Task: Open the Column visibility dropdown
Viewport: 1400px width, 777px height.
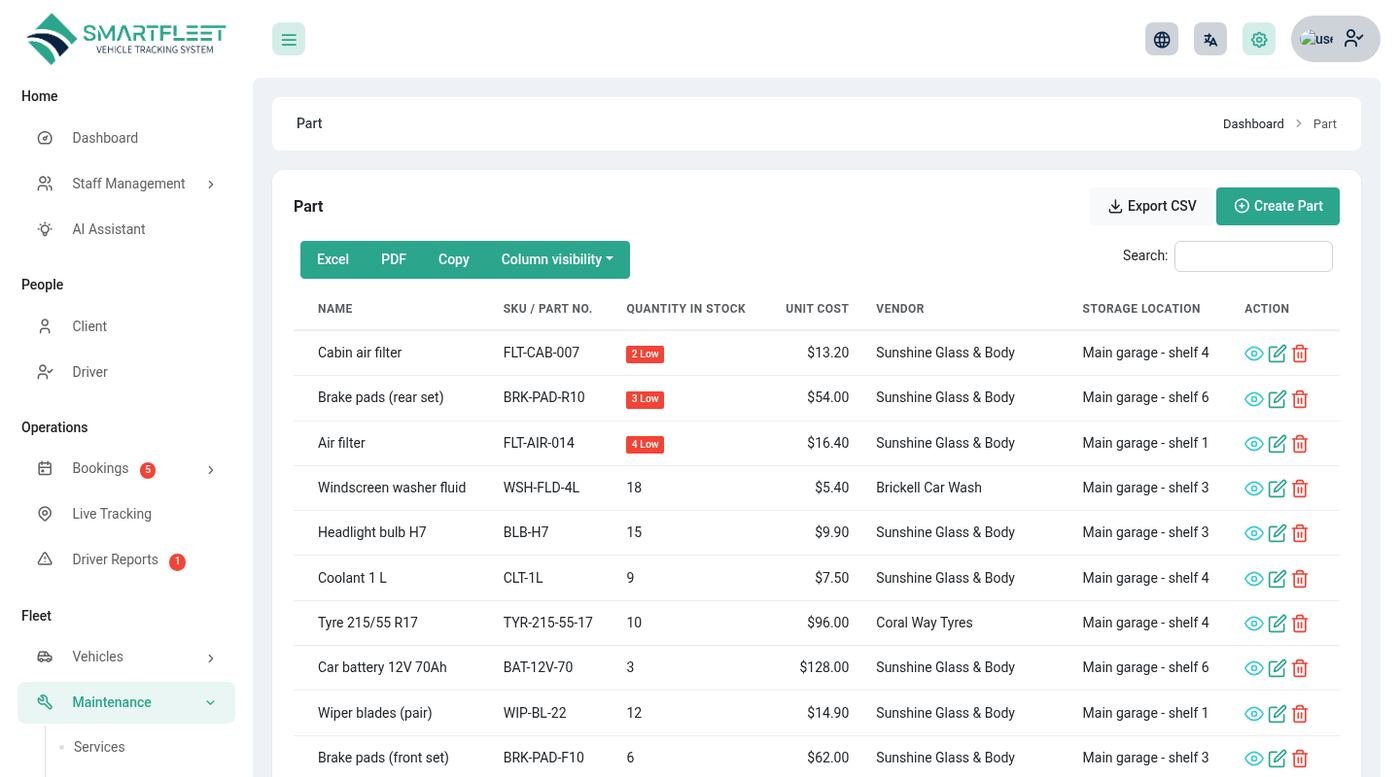Action: [557, 260]
